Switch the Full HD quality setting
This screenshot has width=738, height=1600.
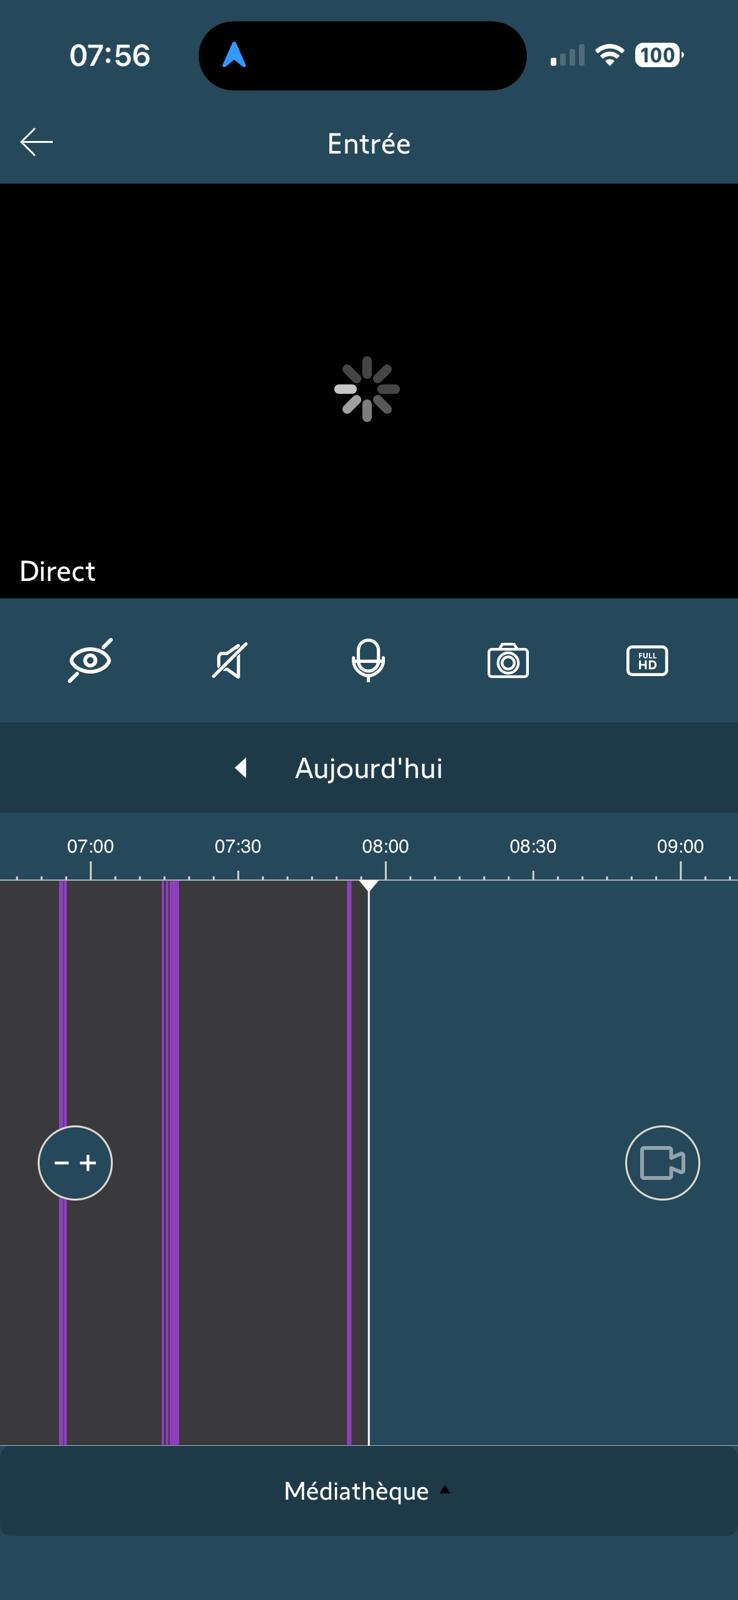[647, 661]
